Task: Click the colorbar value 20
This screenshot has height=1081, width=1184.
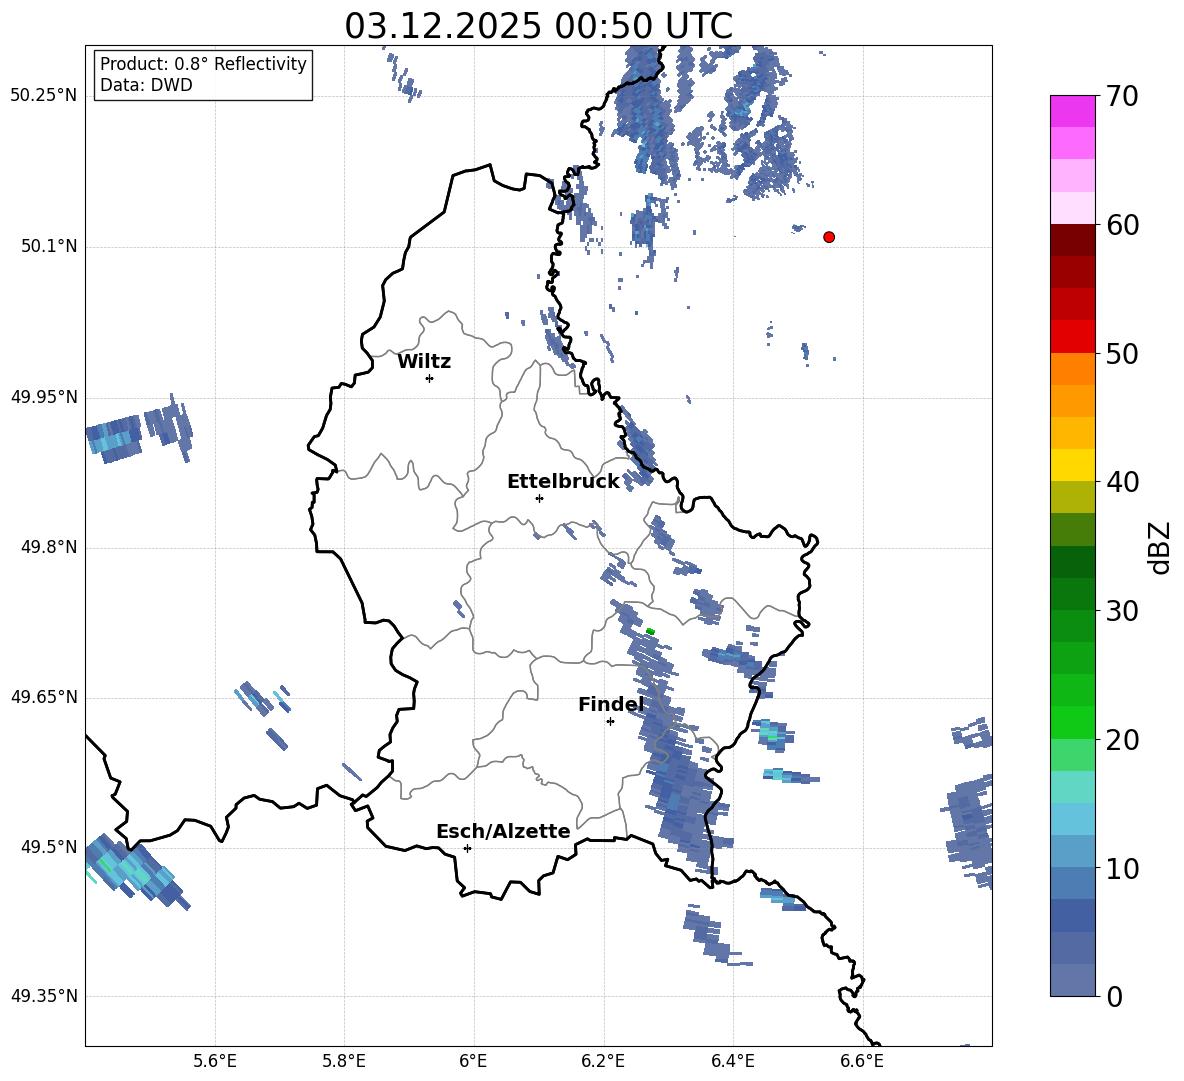Action: (x=1122, y=740)
